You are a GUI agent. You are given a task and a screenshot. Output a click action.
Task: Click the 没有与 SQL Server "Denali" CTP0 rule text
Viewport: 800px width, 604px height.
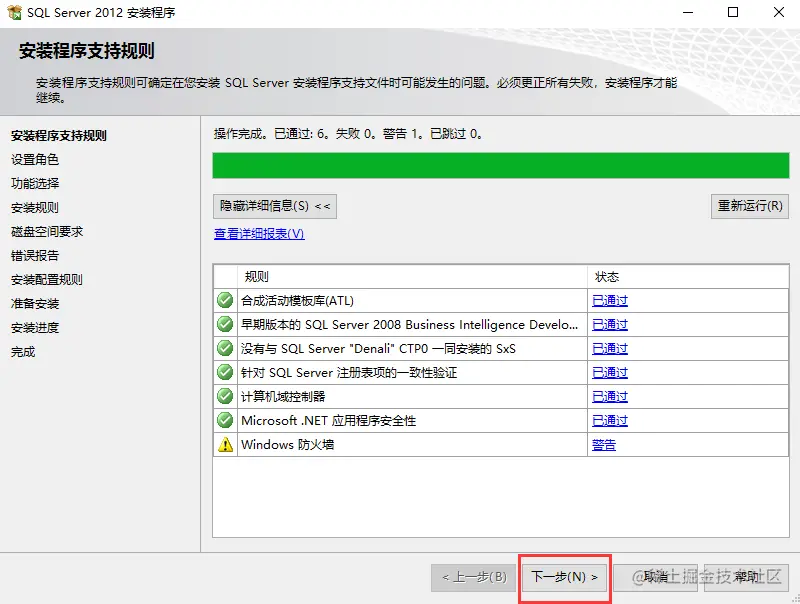click(378, 348)
